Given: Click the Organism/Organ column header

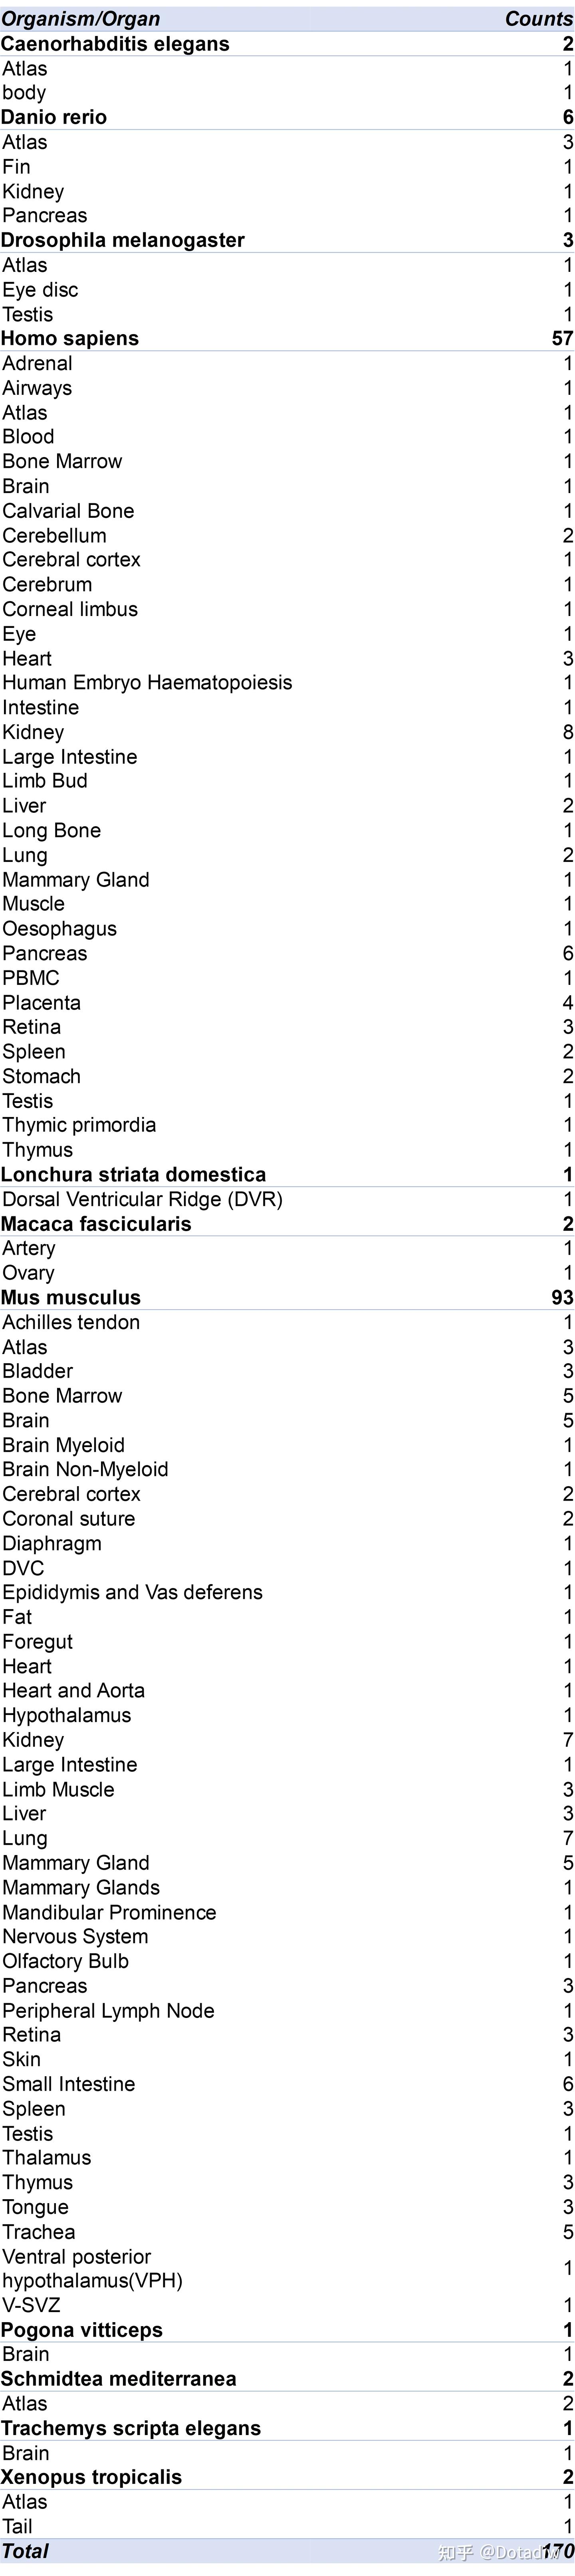Looking at the screenshot, I should [80, 19].
